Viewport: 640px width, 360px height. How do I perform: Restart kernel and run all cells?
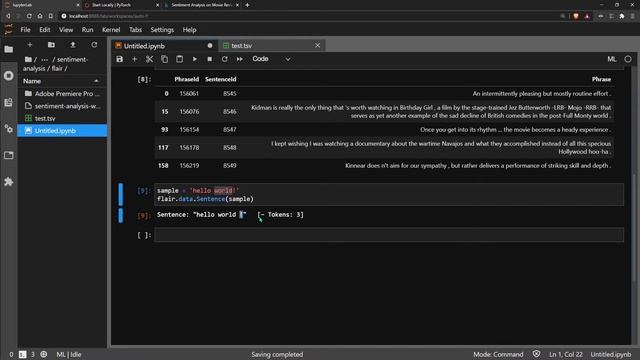point(240,59)
